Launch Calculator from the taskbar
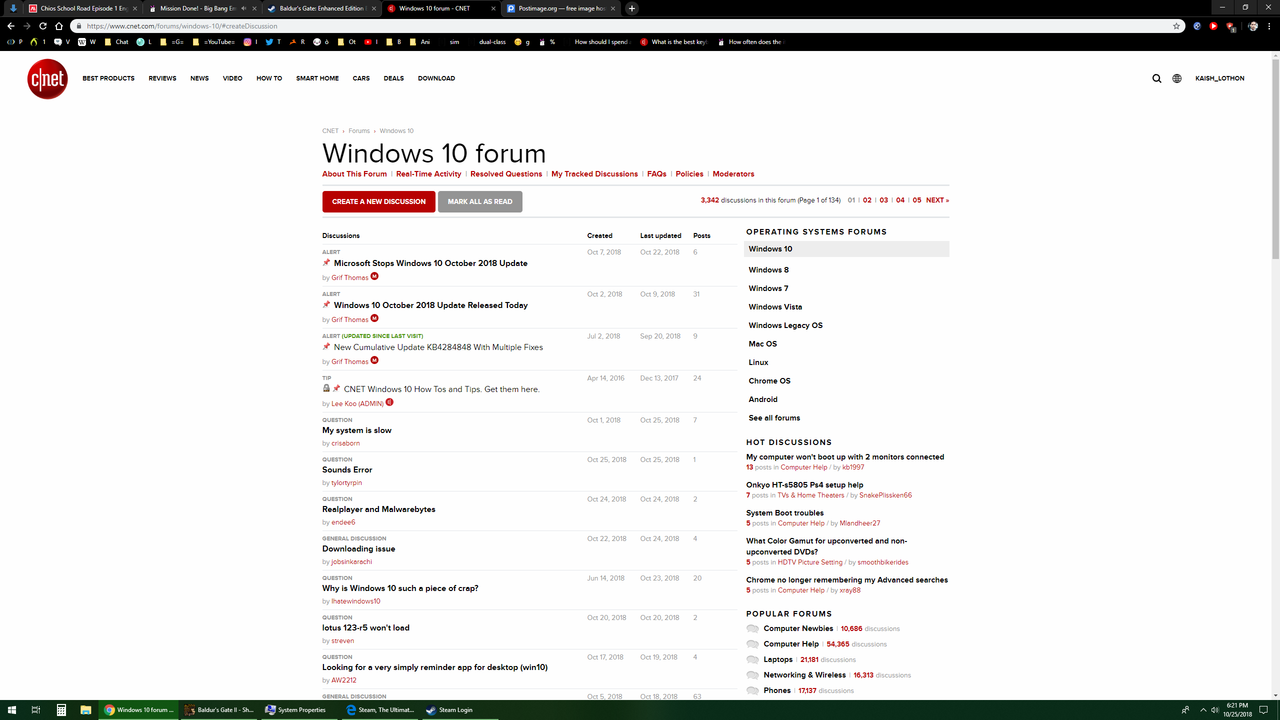 click(61, 710)
